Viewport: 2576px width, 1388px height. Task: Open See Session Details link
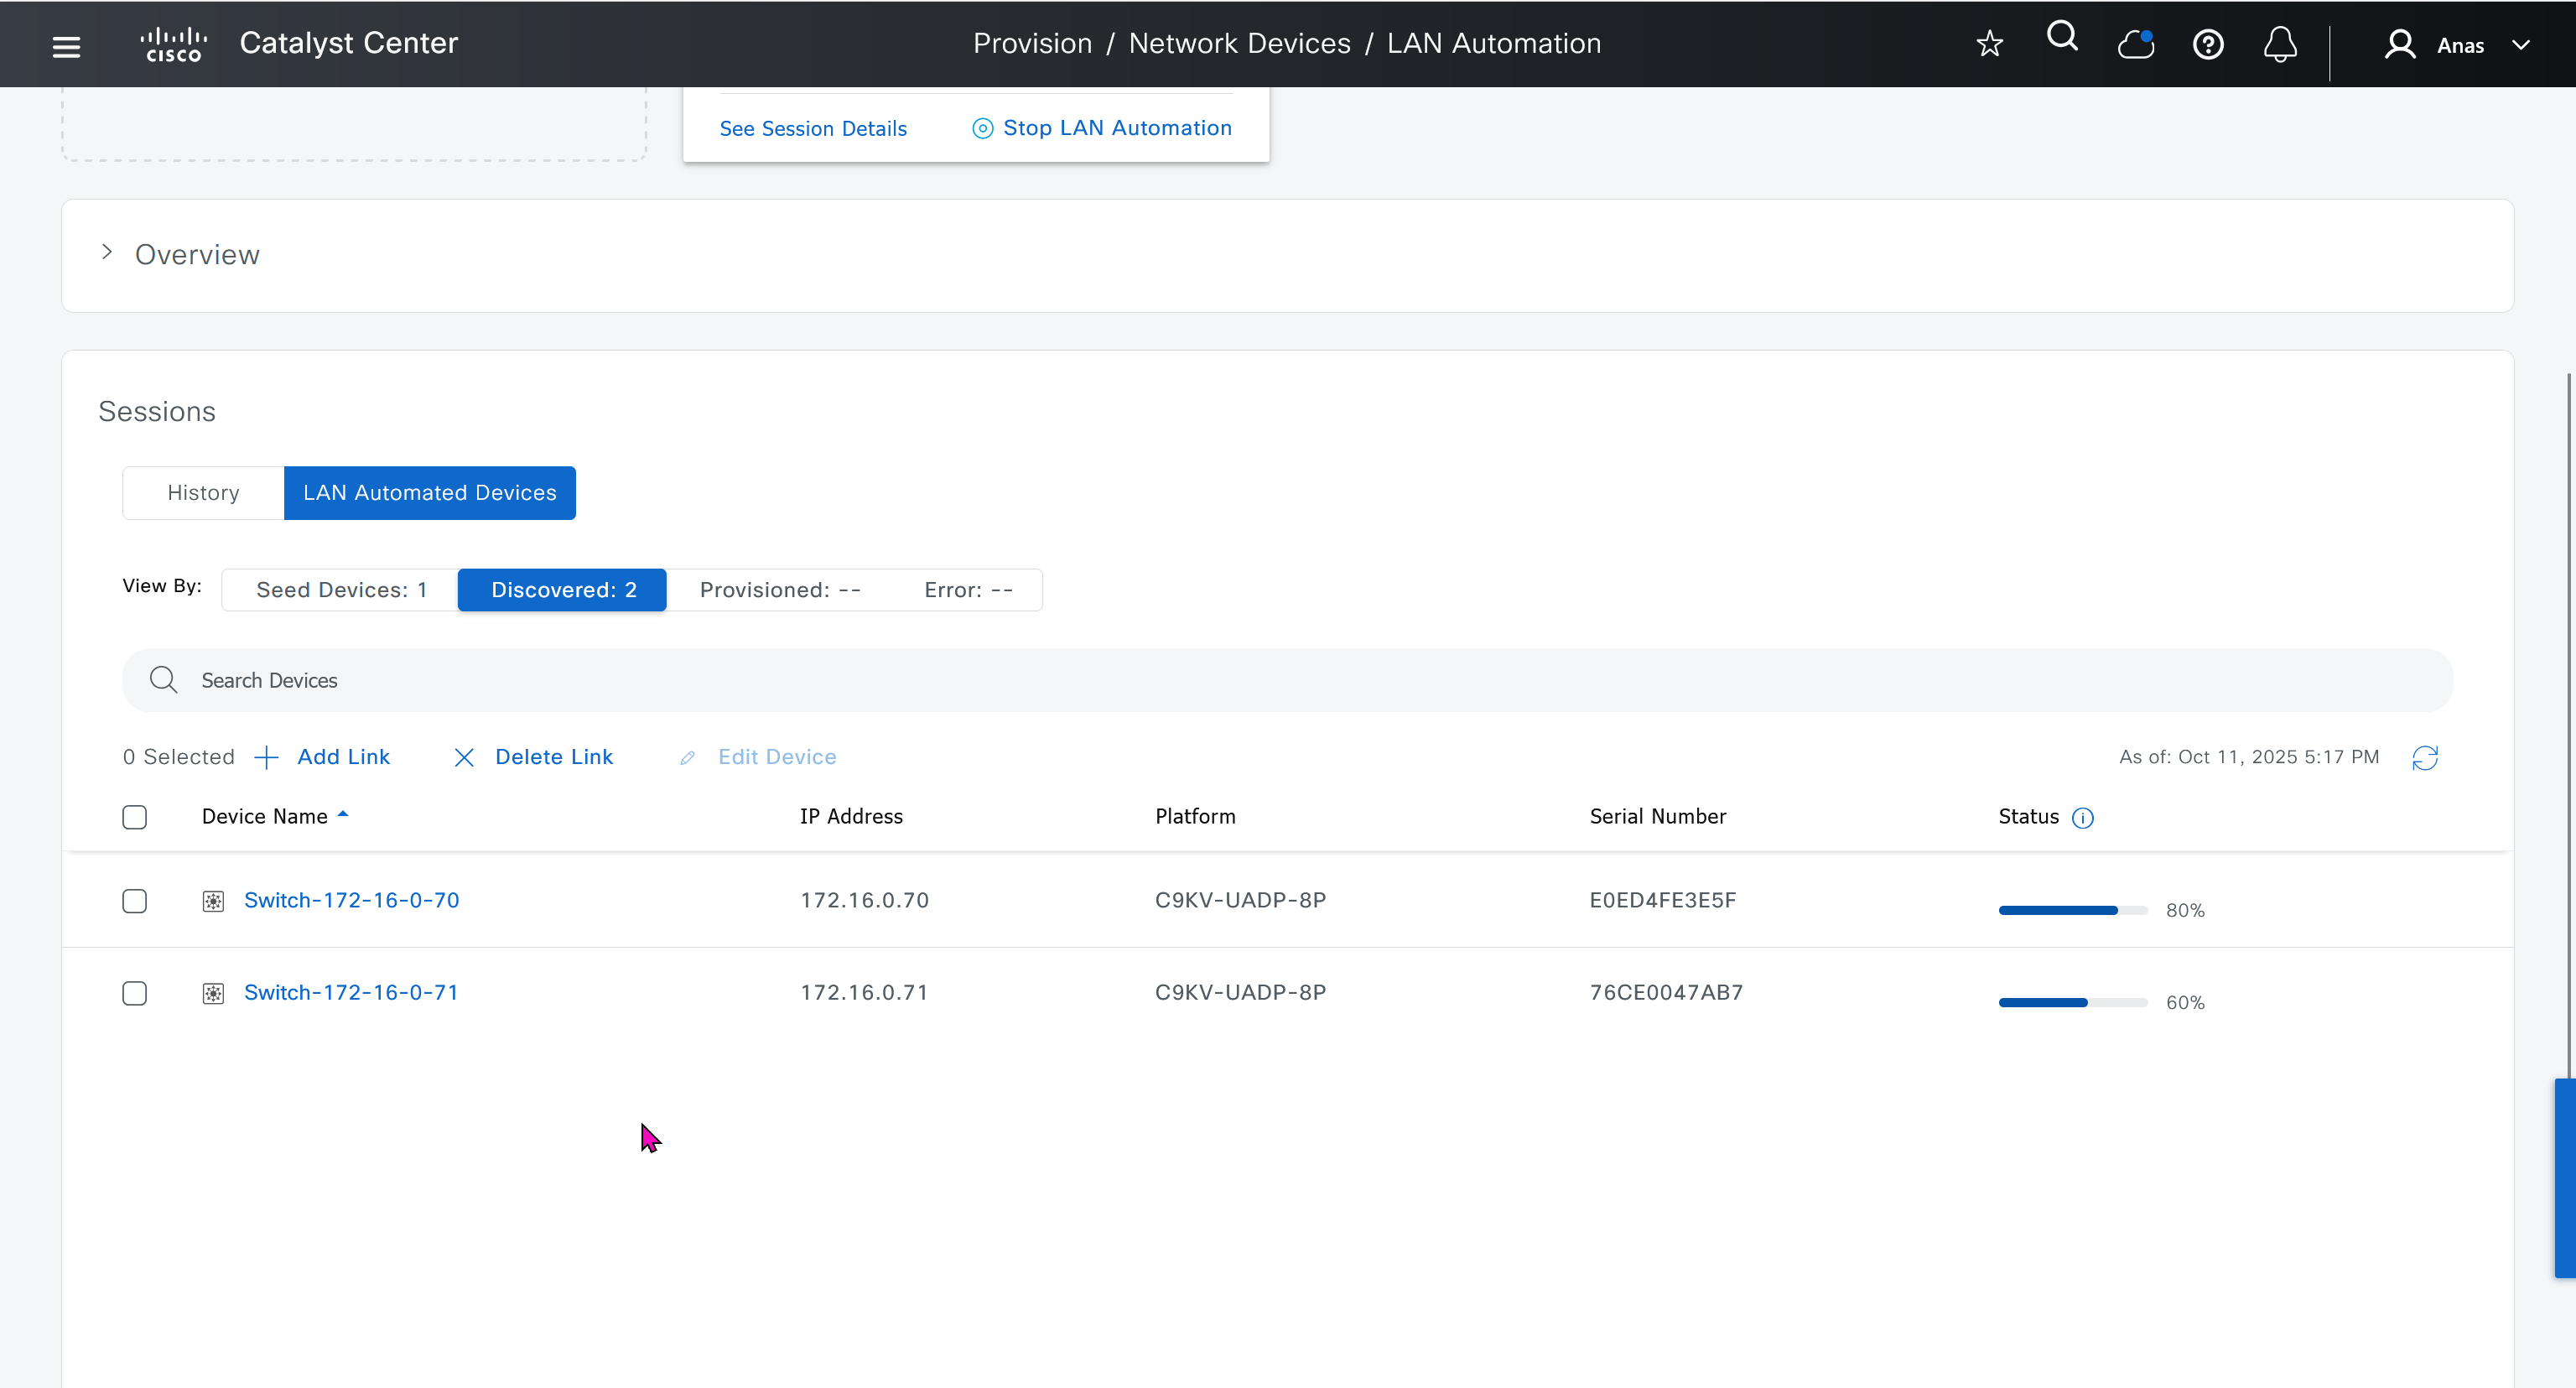(812, 128)
